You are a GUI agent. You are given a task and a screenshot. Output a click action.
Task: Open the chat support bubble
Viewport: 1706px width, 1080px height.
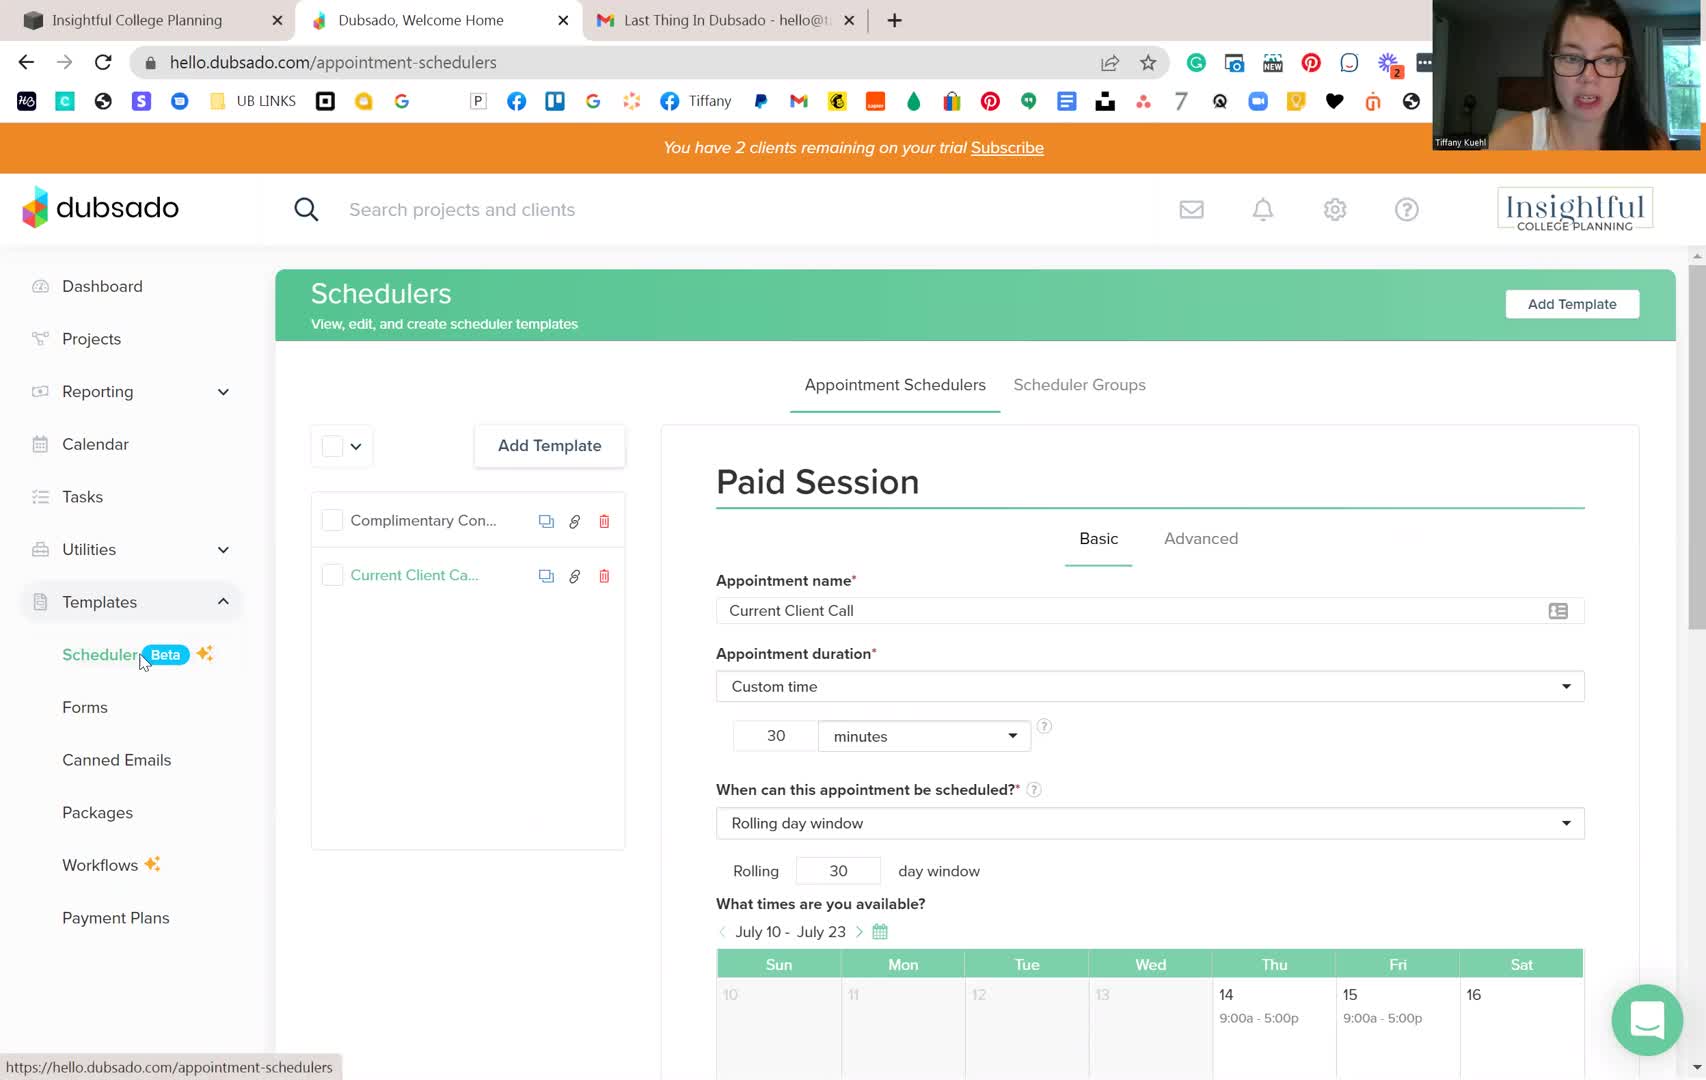tap(1647, 1020)
